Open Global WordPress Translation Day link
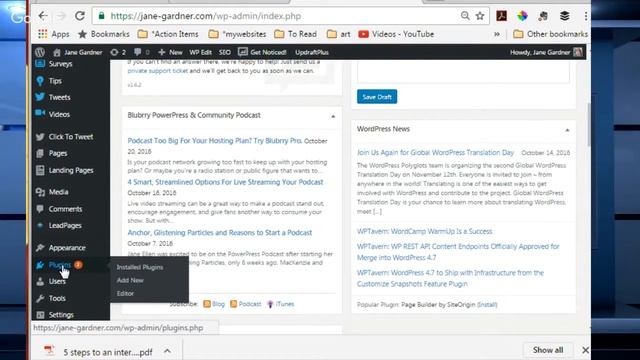The width and height of the screenshot is (640, 360). tap(435, 152)
